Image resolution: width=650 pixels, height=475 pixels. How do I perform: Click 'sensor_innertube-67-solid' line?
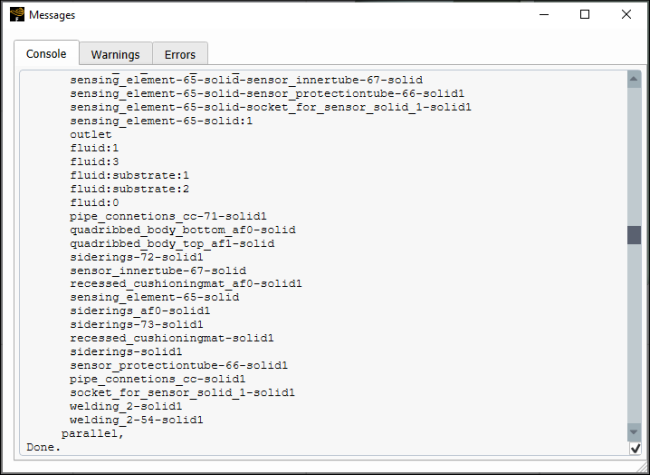point(158,271)
